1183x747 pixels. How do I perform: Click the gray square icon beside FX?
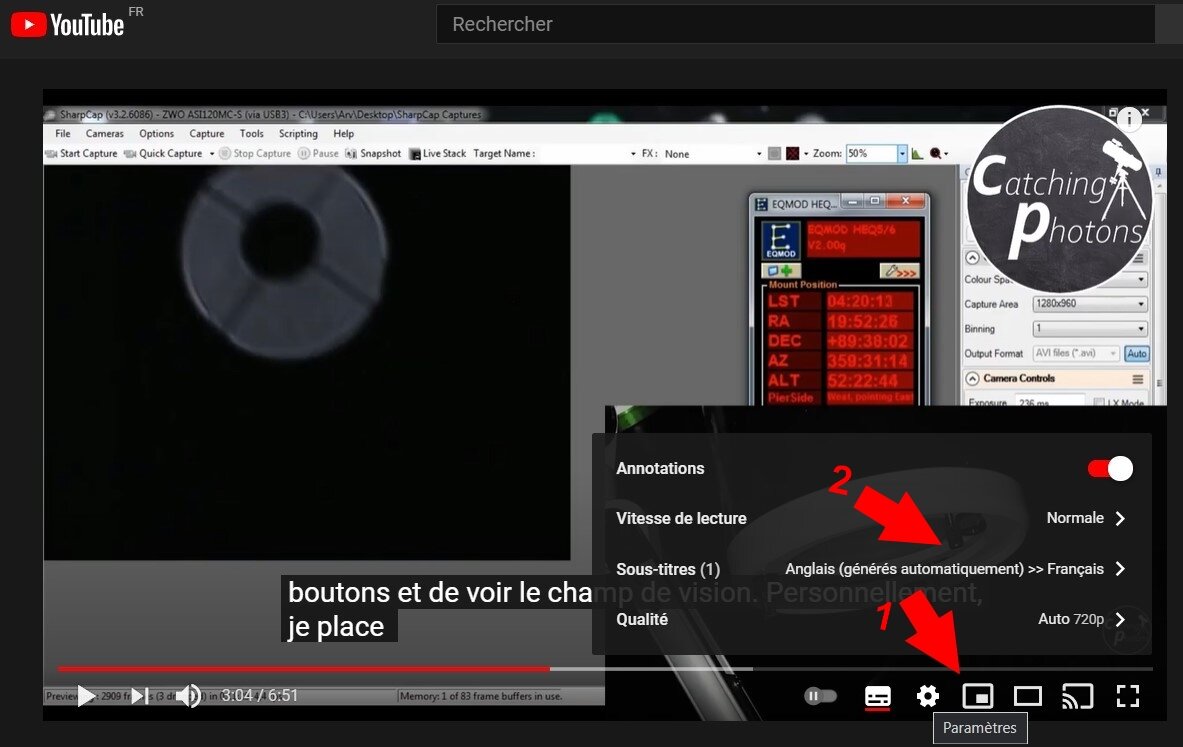tap(774, 153)
